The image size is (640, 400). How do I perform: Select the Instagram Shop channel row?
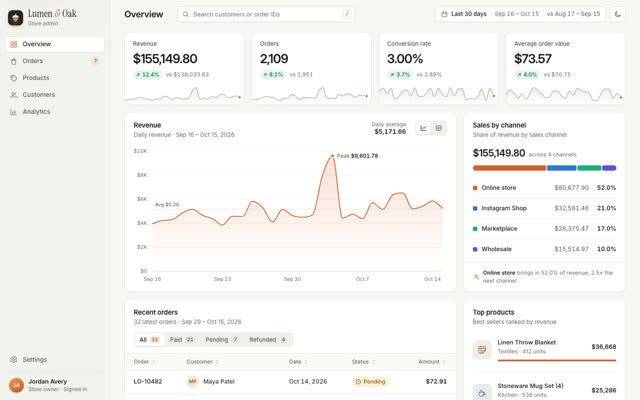pyautogui.click(x=544, y=208)
